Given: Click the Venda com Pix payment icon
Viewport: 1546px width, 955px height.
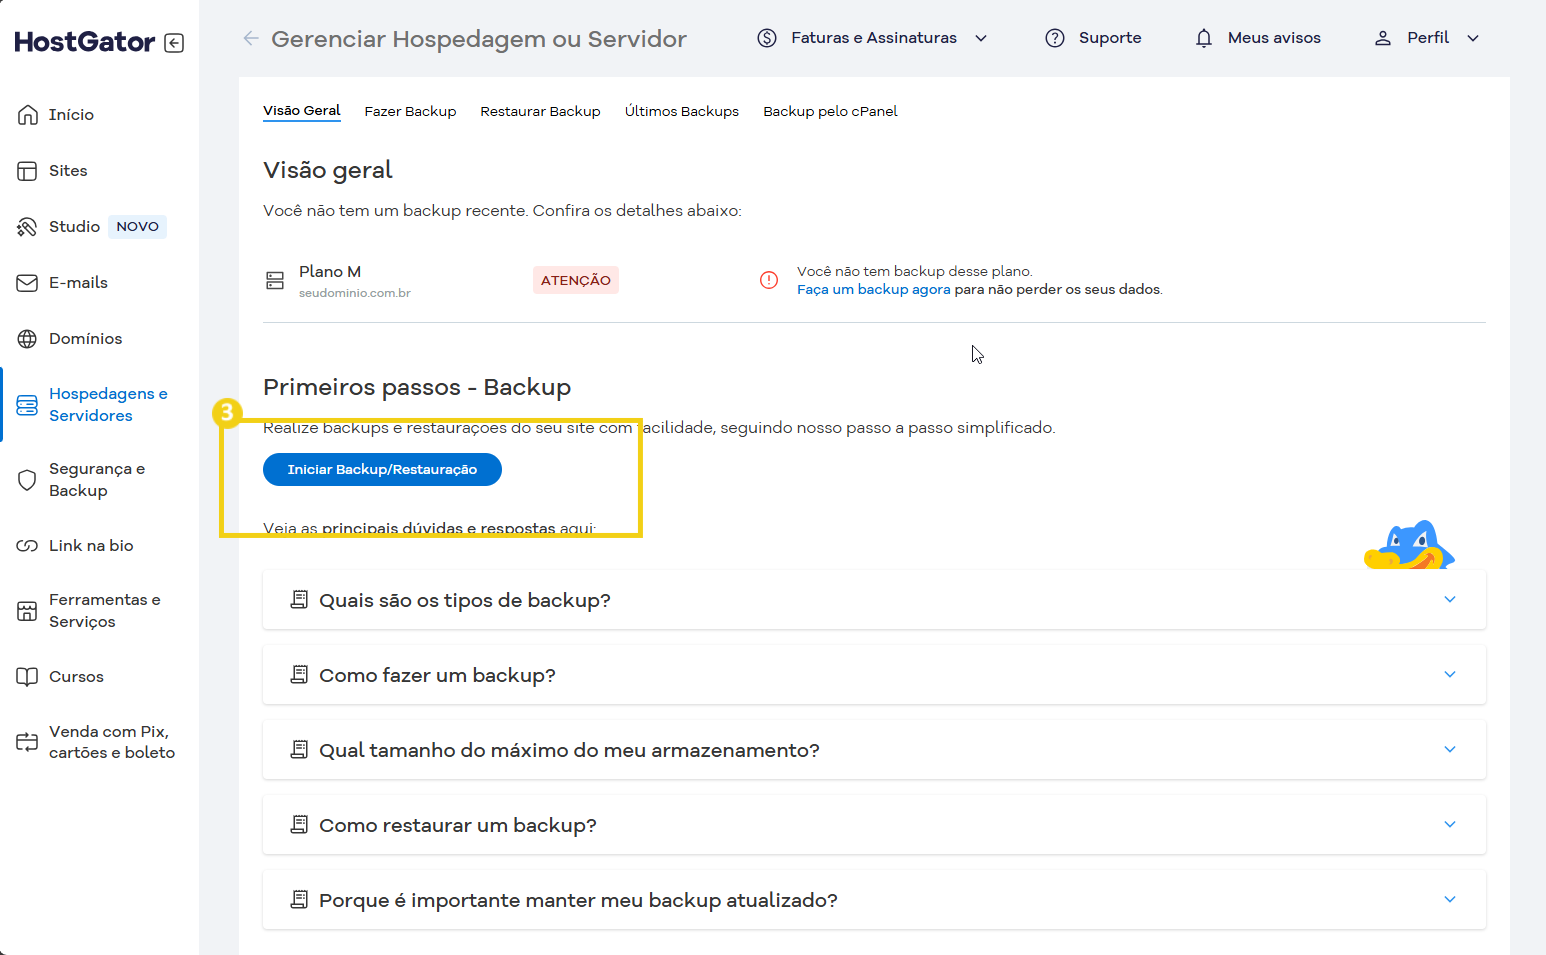Looking at the screenshot, I should (x=28, y=742).
